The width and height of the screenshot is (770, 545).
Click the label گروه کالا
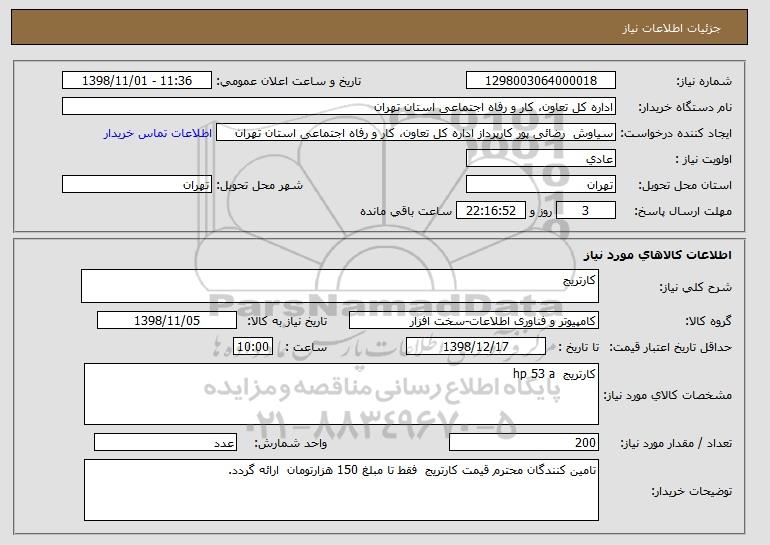708,321
